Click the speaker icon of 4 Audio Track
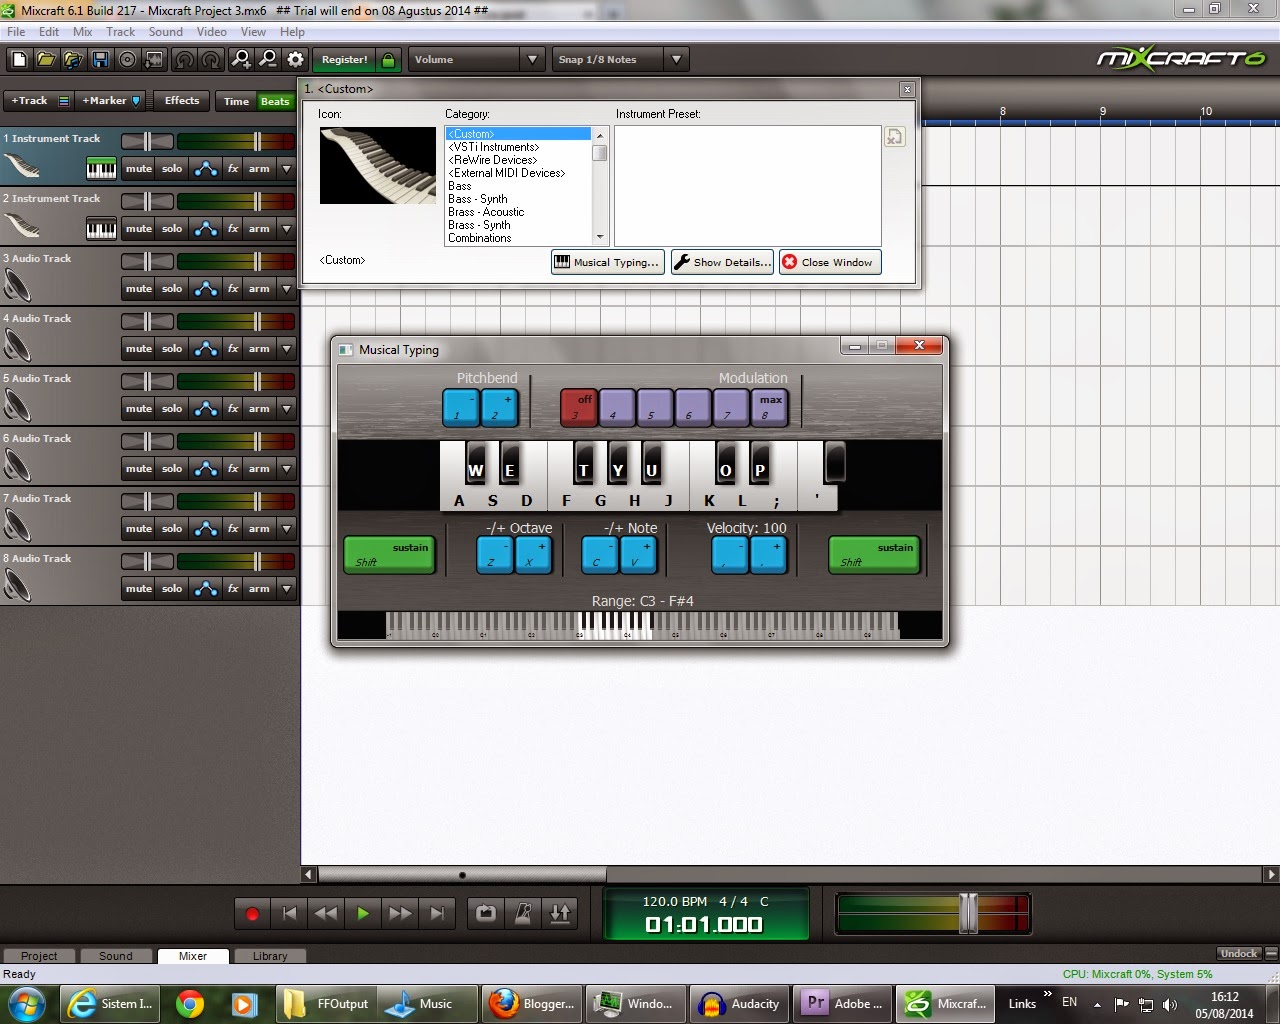This screenshot has height=1024, width=1280. (x=18, y=347)
